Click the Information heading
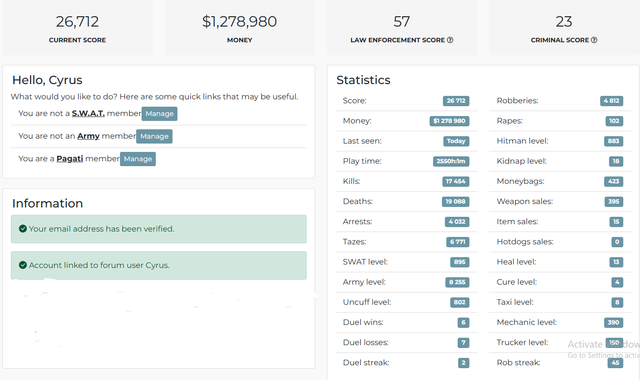Screen dimensions: 640x380 [47, 203]
